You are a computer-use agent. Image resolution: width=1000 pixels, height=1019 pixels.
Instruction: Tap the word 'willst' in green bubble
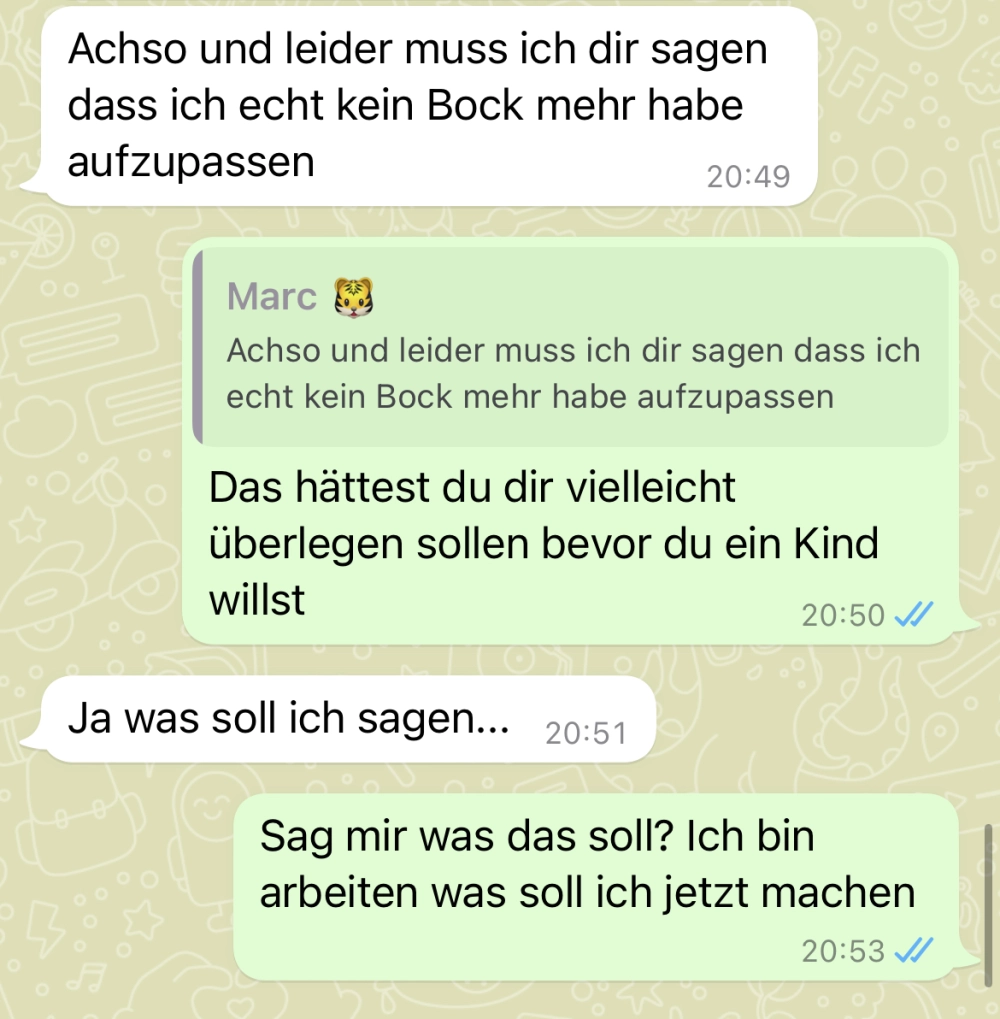257,599
